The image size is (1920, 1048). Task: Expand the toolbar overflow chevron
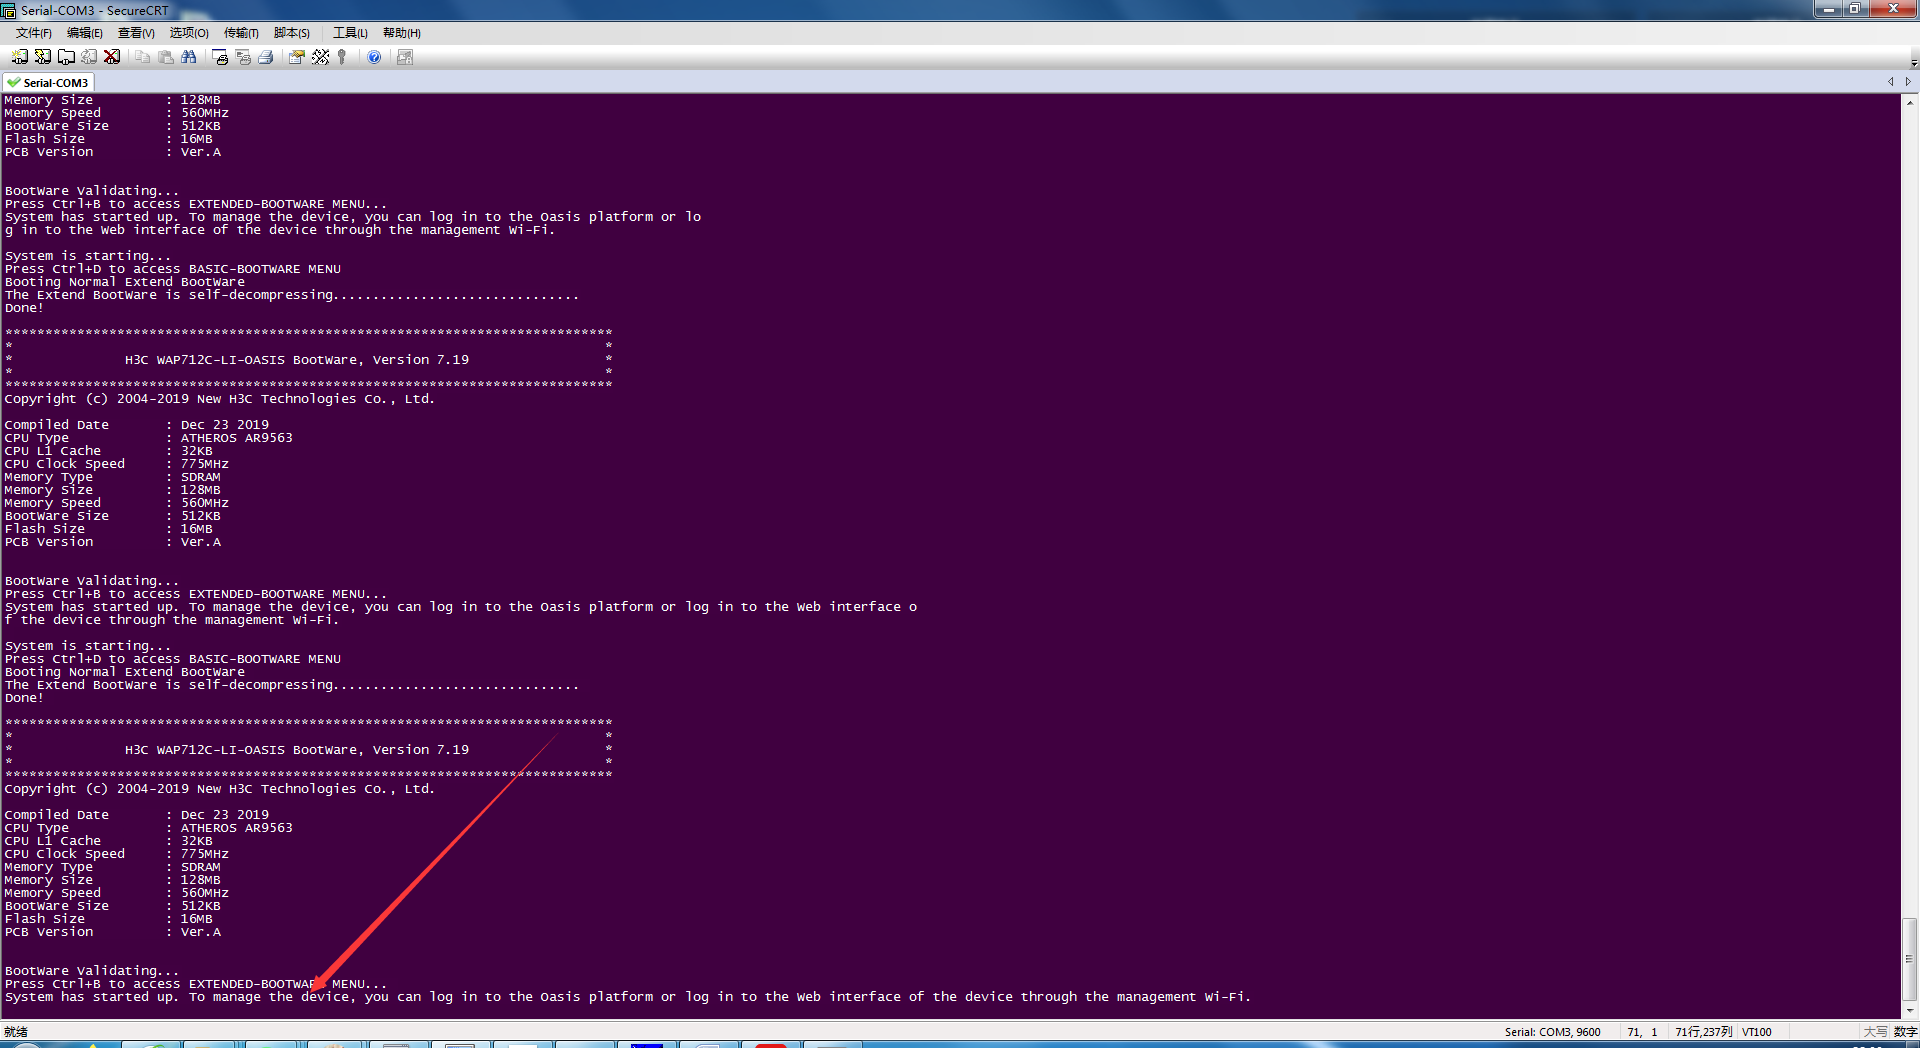click(1914, 63)
